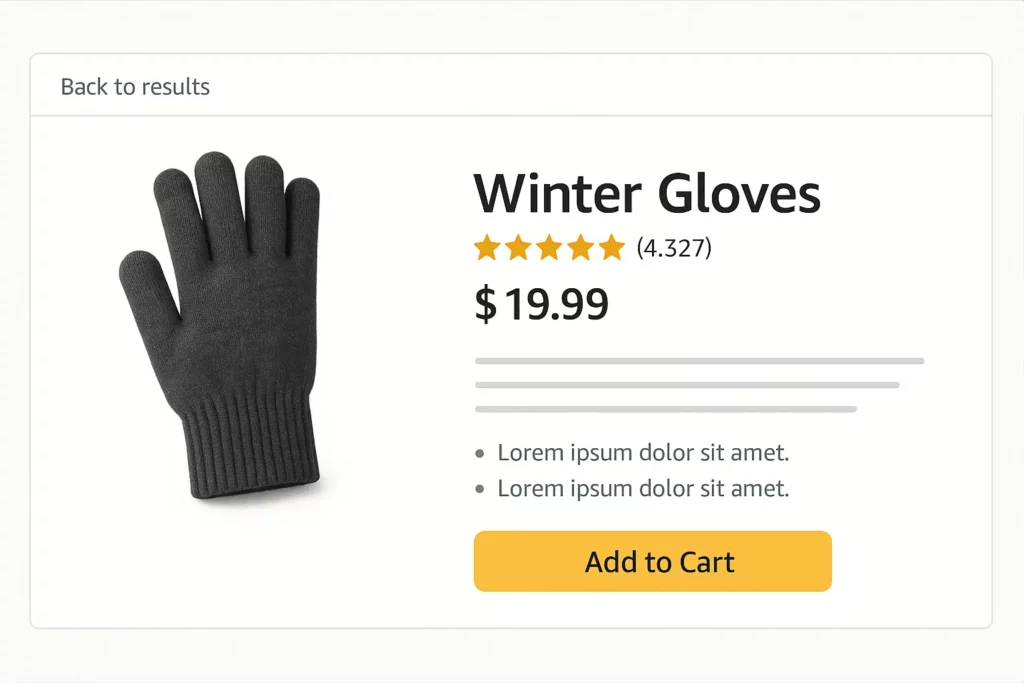The width and height of the screenshot is (1024, 683).
Task: Click the second Lorem ipsum bullet text
Action: coord(643,489)
